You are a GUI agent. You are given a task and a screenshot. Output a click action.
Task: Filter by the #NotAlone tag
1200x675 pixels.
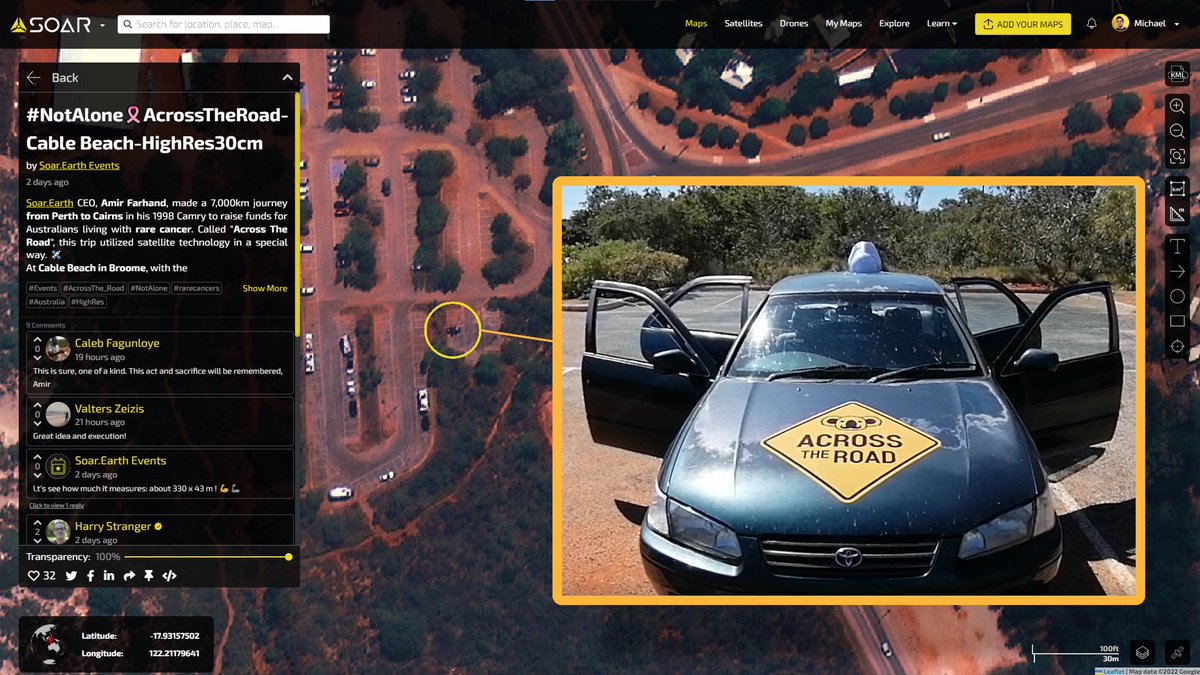(x=149, y=288)
